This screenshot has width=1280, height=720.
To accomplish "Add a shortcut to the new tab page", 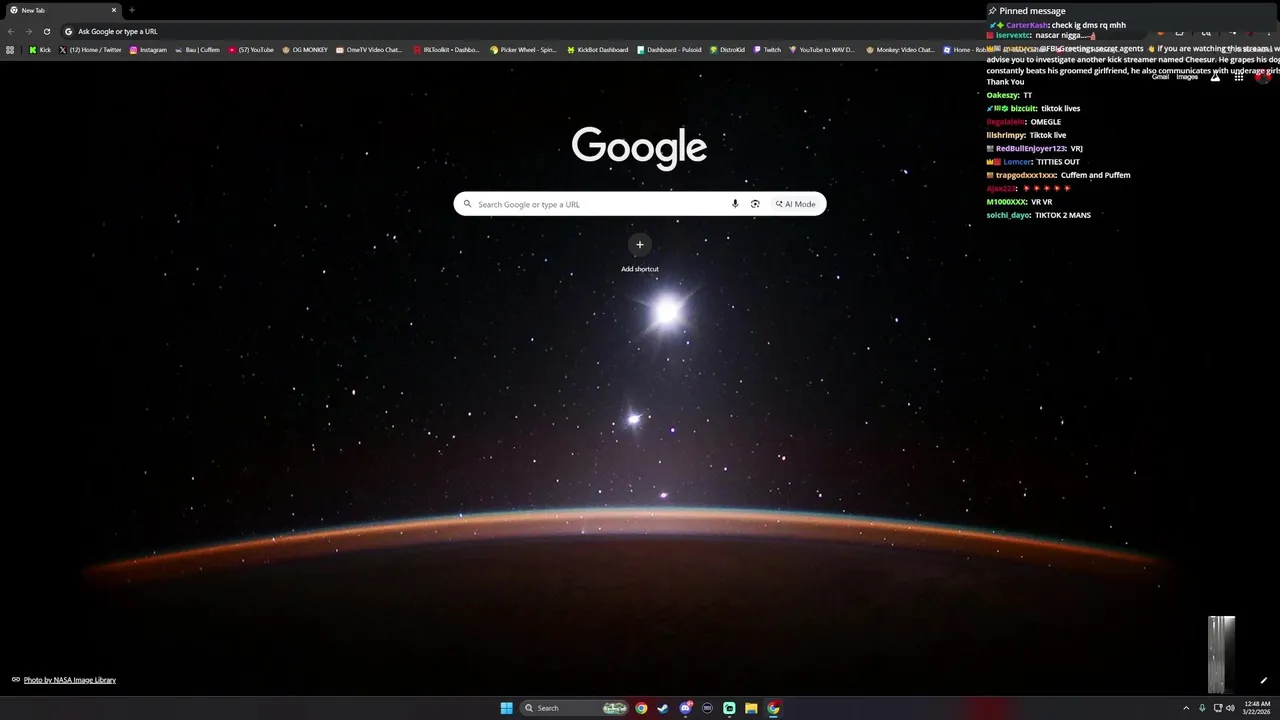I will 640,252.
